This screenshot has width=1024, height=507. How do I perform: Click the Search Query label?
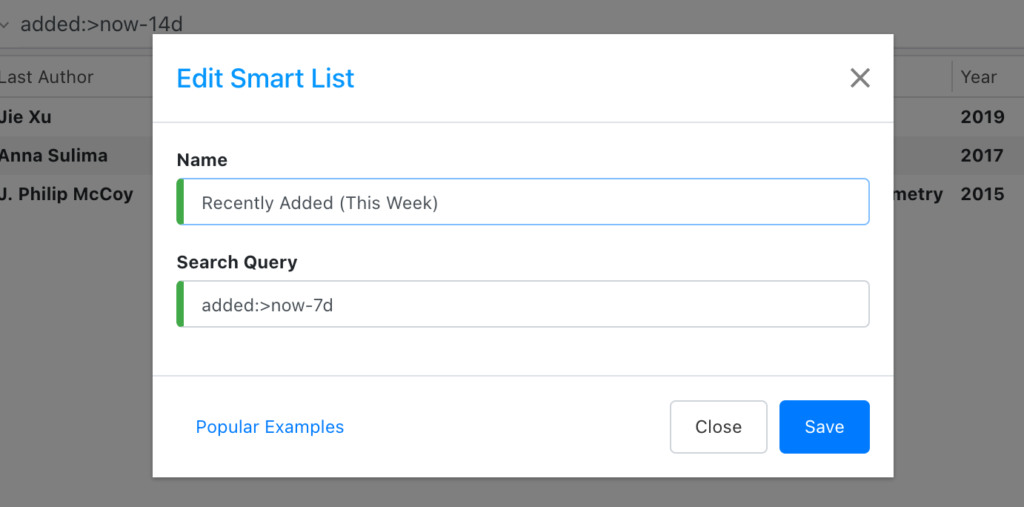tap(237, 262)
